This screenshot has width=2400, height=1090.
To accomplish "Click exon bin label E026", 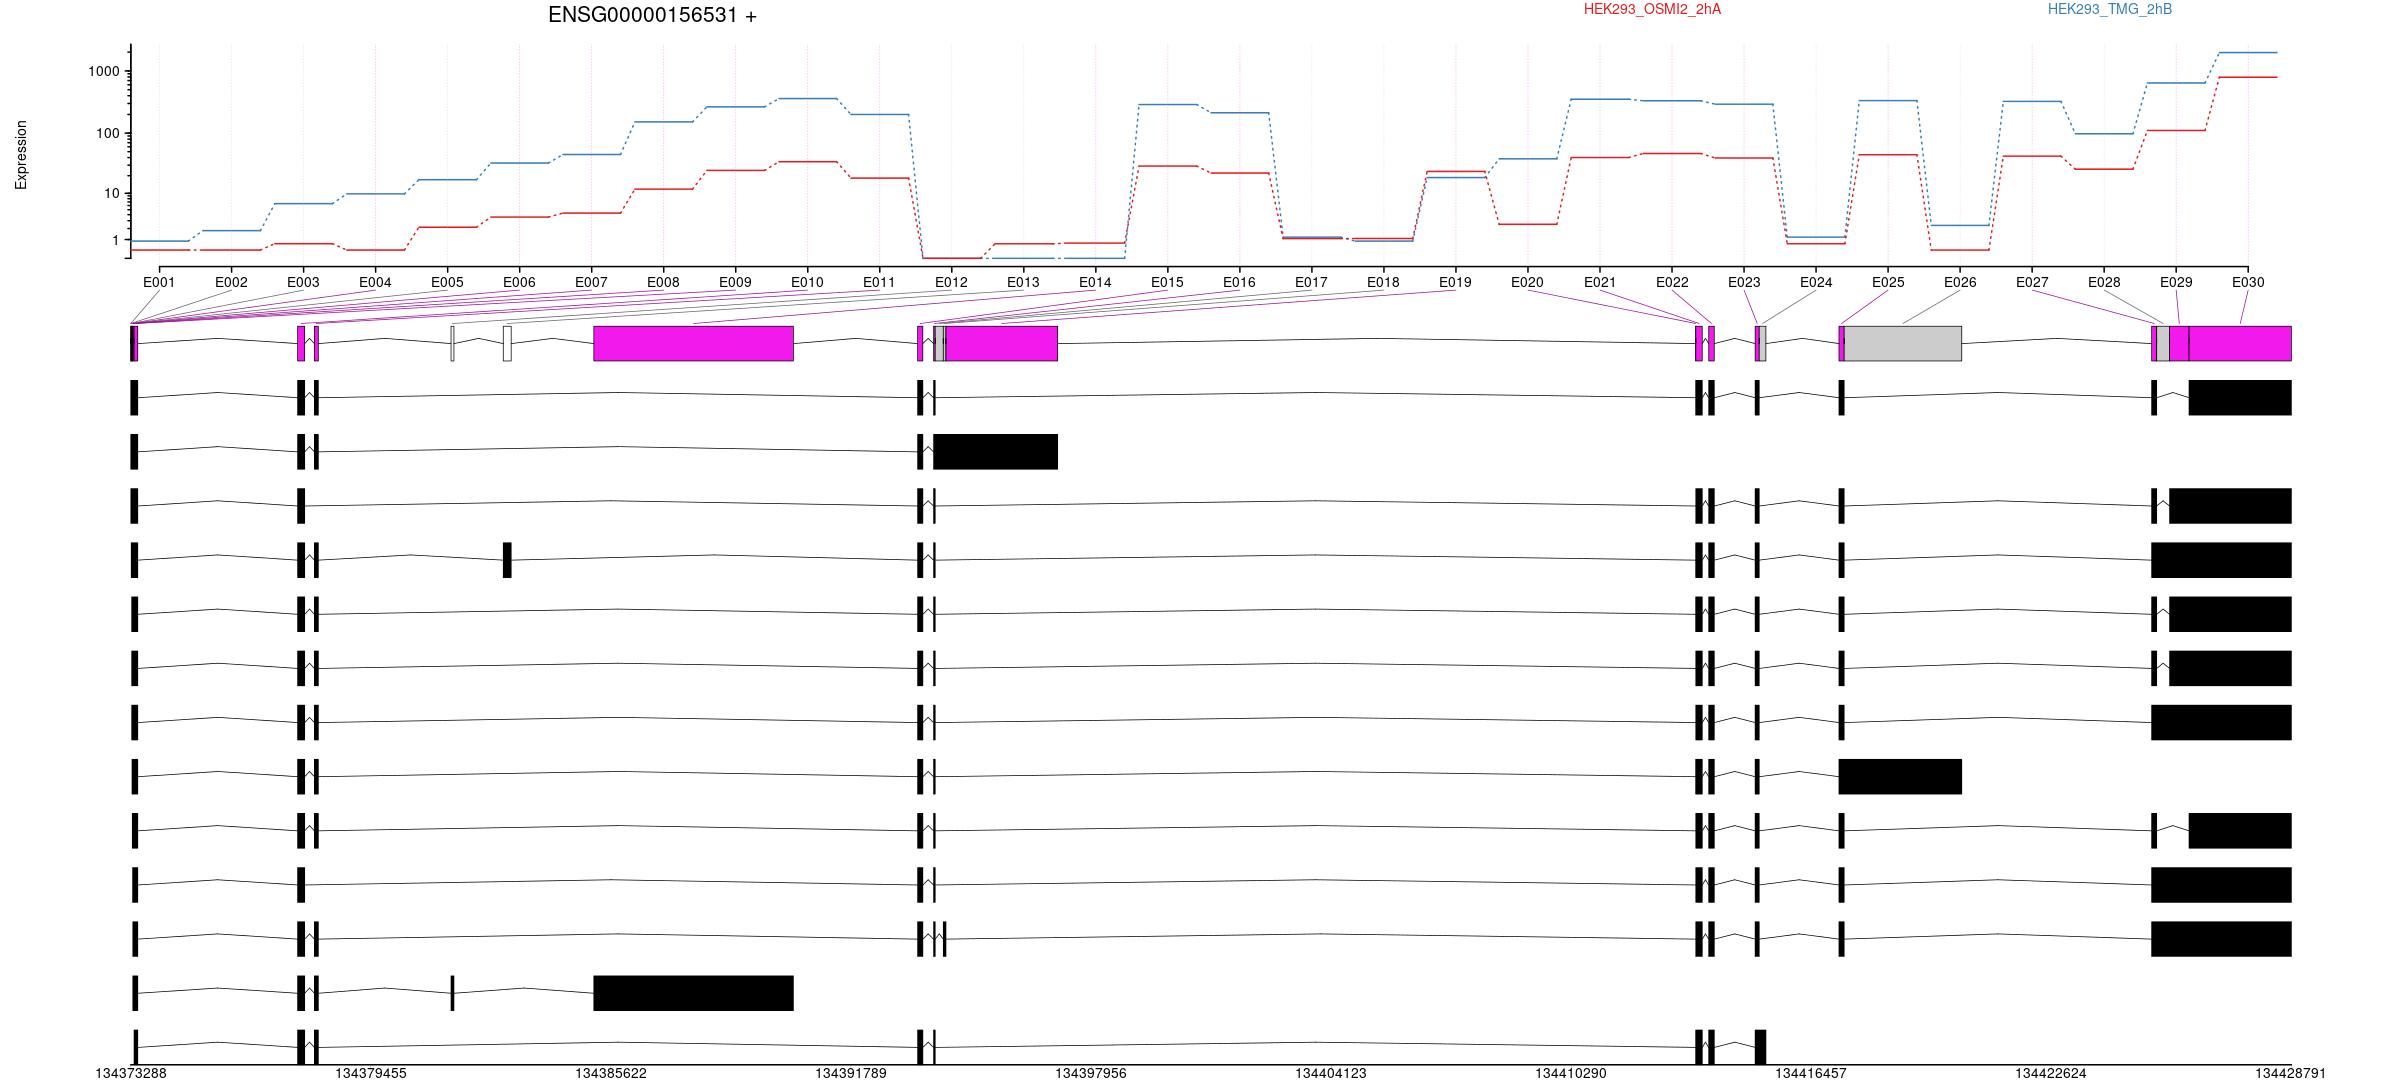I will (1960, 282).
